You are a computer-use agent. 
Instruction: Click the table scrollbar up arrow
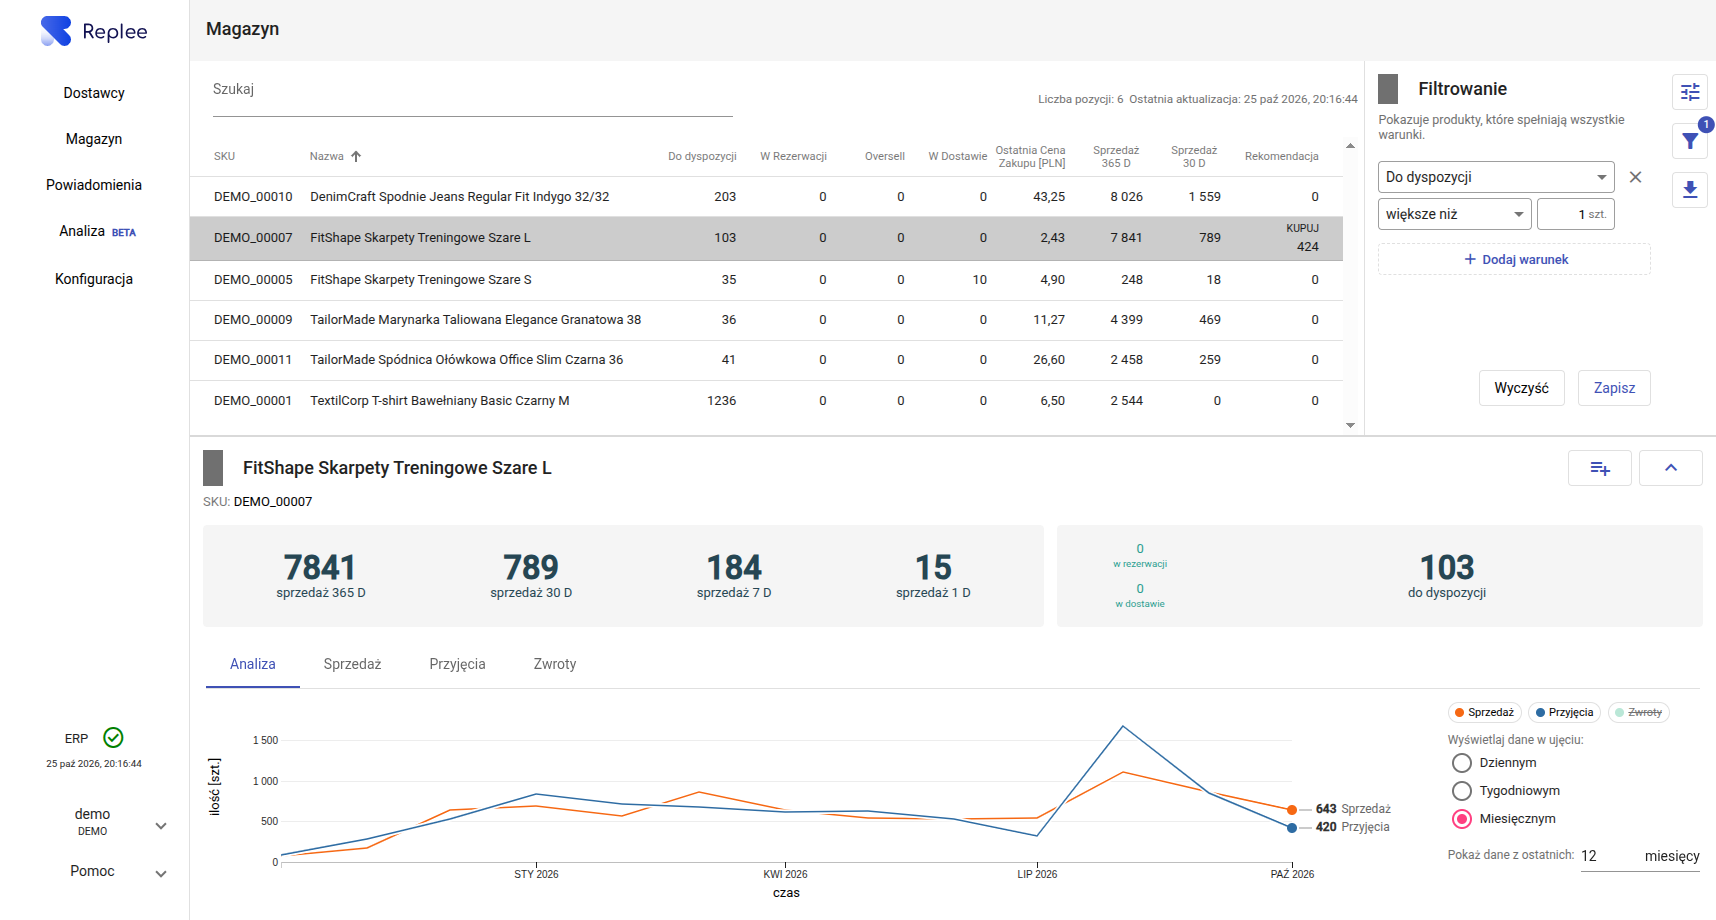pyautogui.click(x=1350, y=146)
